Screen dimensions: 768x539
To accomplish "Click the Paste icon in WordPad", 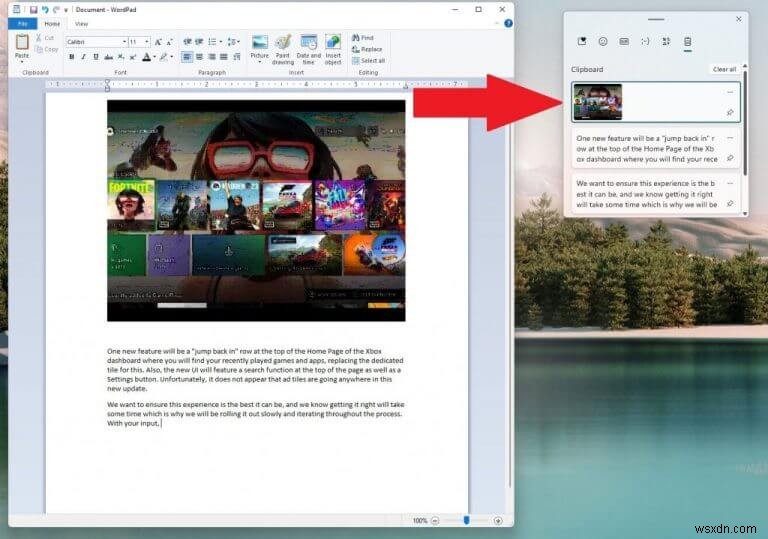I will 22,42.
